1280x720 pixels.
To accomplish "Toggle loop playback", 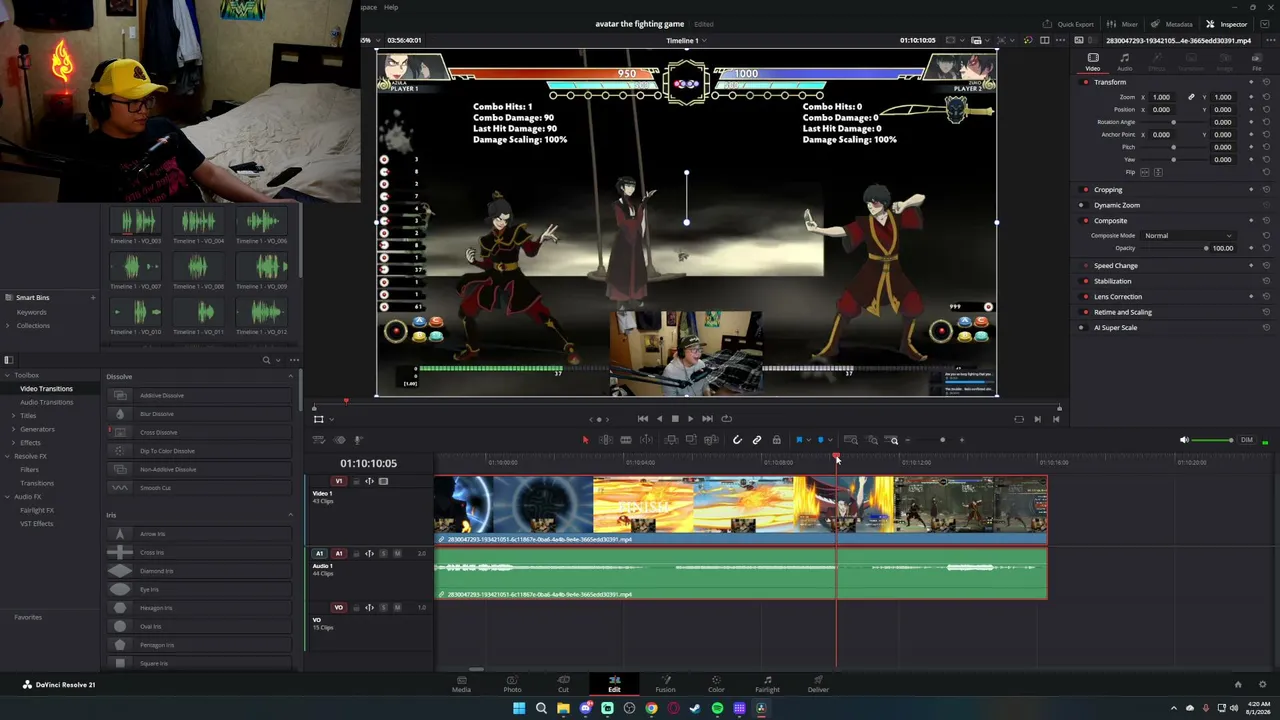I will click(726, 419).
